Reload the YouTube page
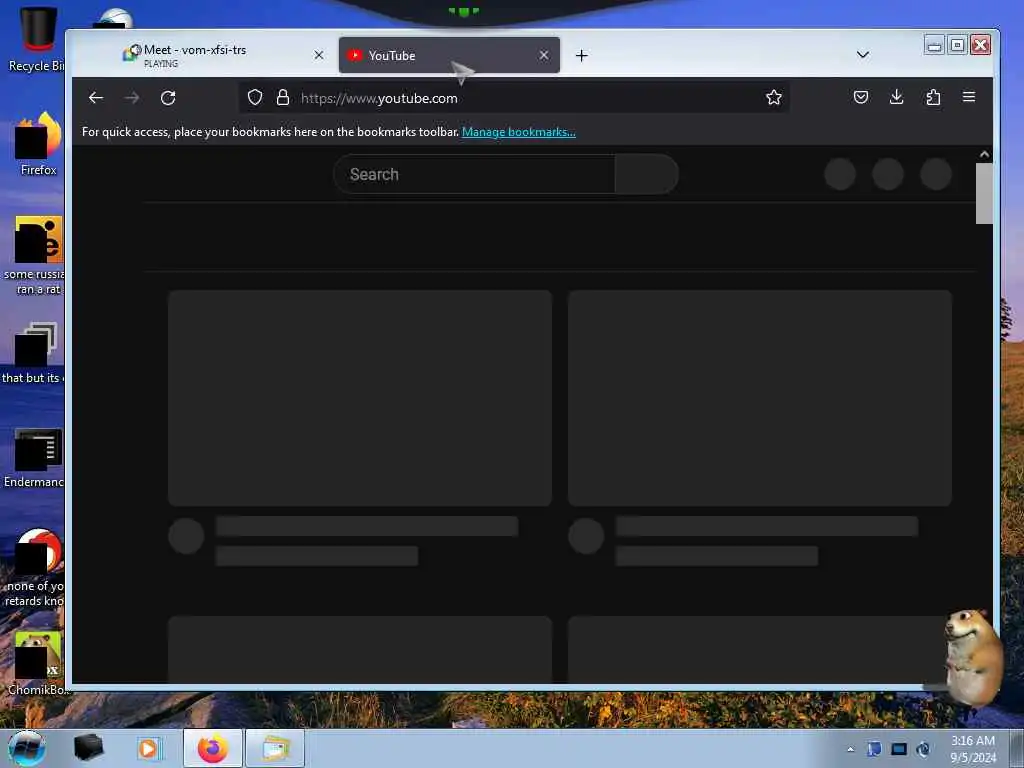This screenshot has height=768, width=1024. (168, 98)
